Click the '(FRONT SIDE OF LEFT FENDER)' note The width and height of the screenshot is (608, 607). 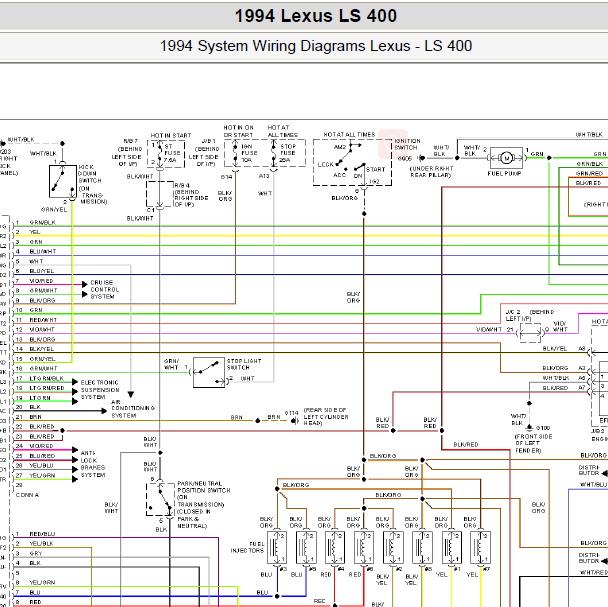point(533,443)
